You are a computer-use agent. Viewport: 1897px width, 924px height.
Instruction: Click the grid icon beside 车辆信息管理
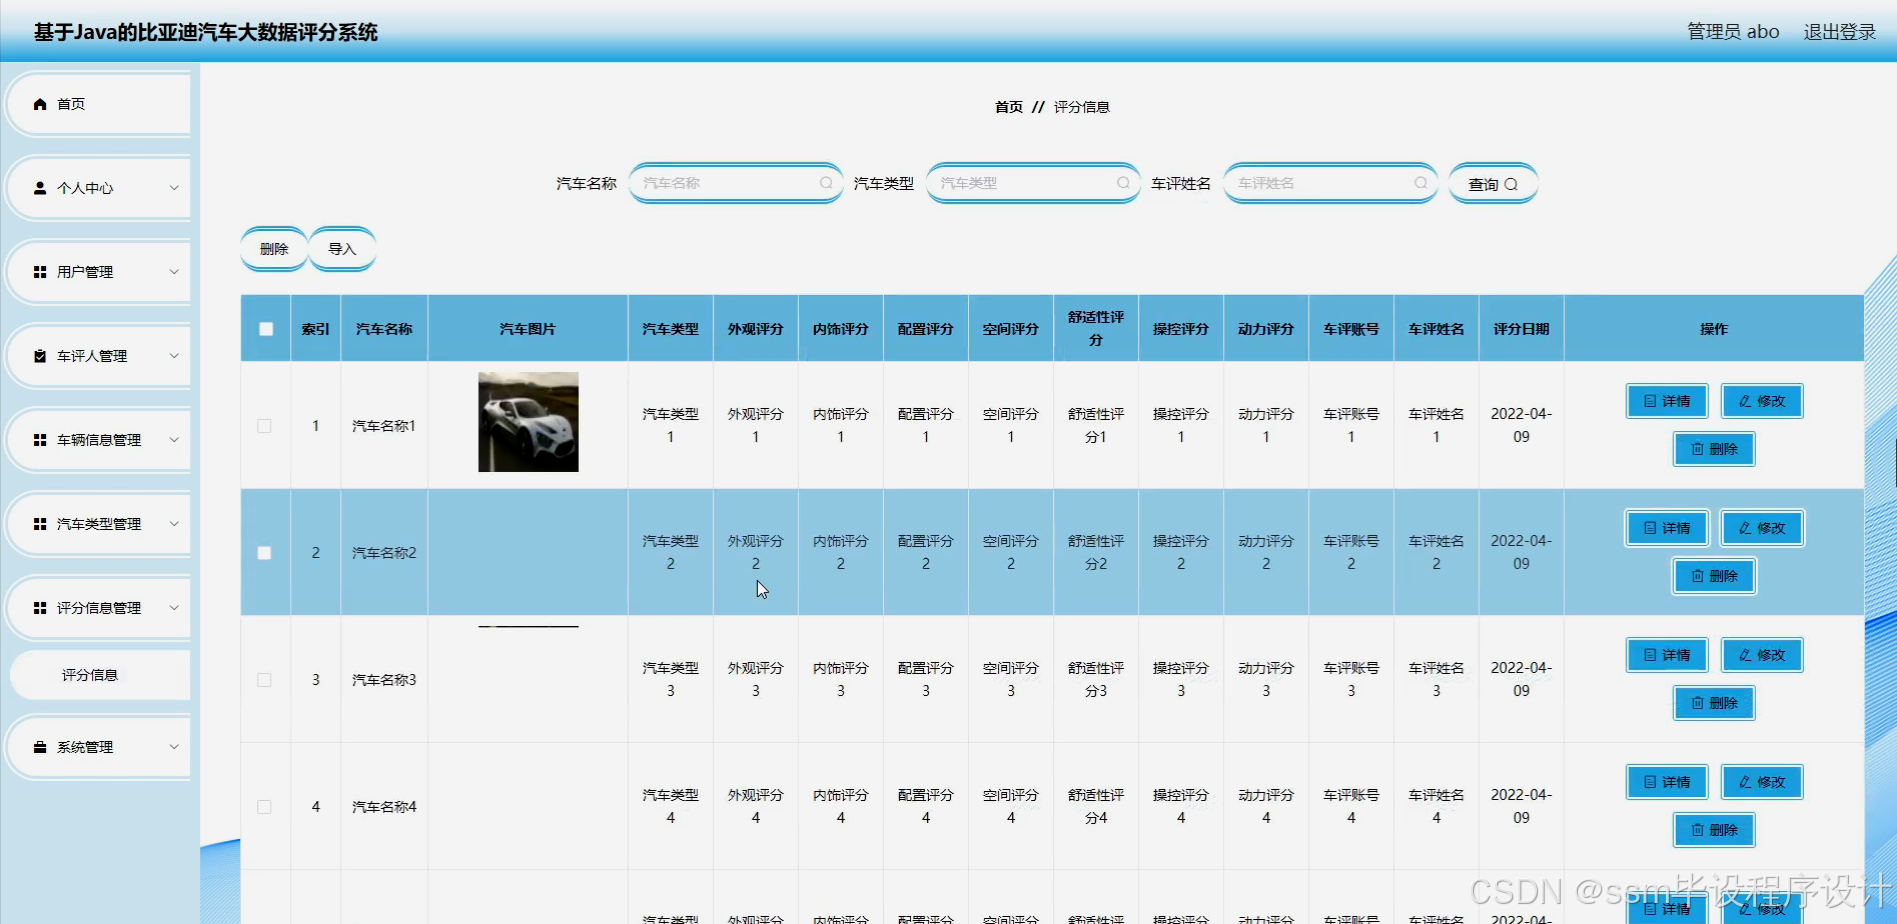coord(40,440)
